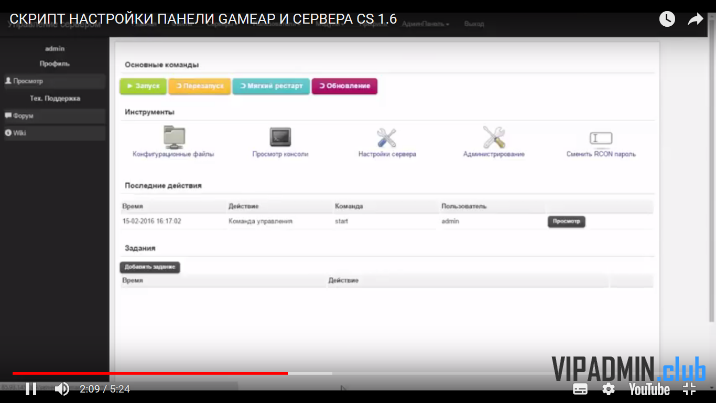Click the page vertical scrollbar
Viewport: 716px width, 403px height.
click(x=711, y=169)
